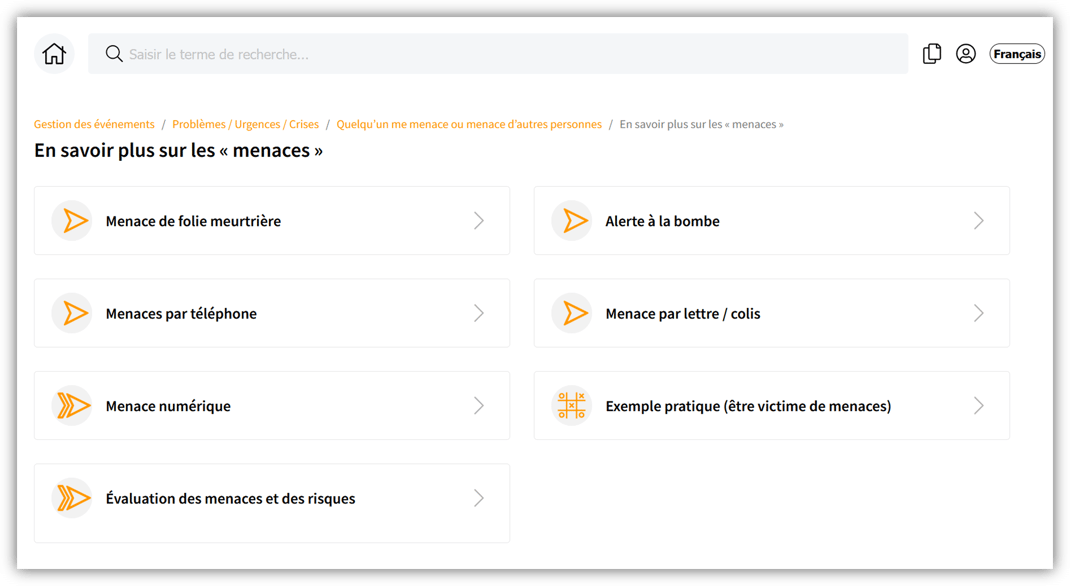Click the search magnifier icon

(114, 54)
